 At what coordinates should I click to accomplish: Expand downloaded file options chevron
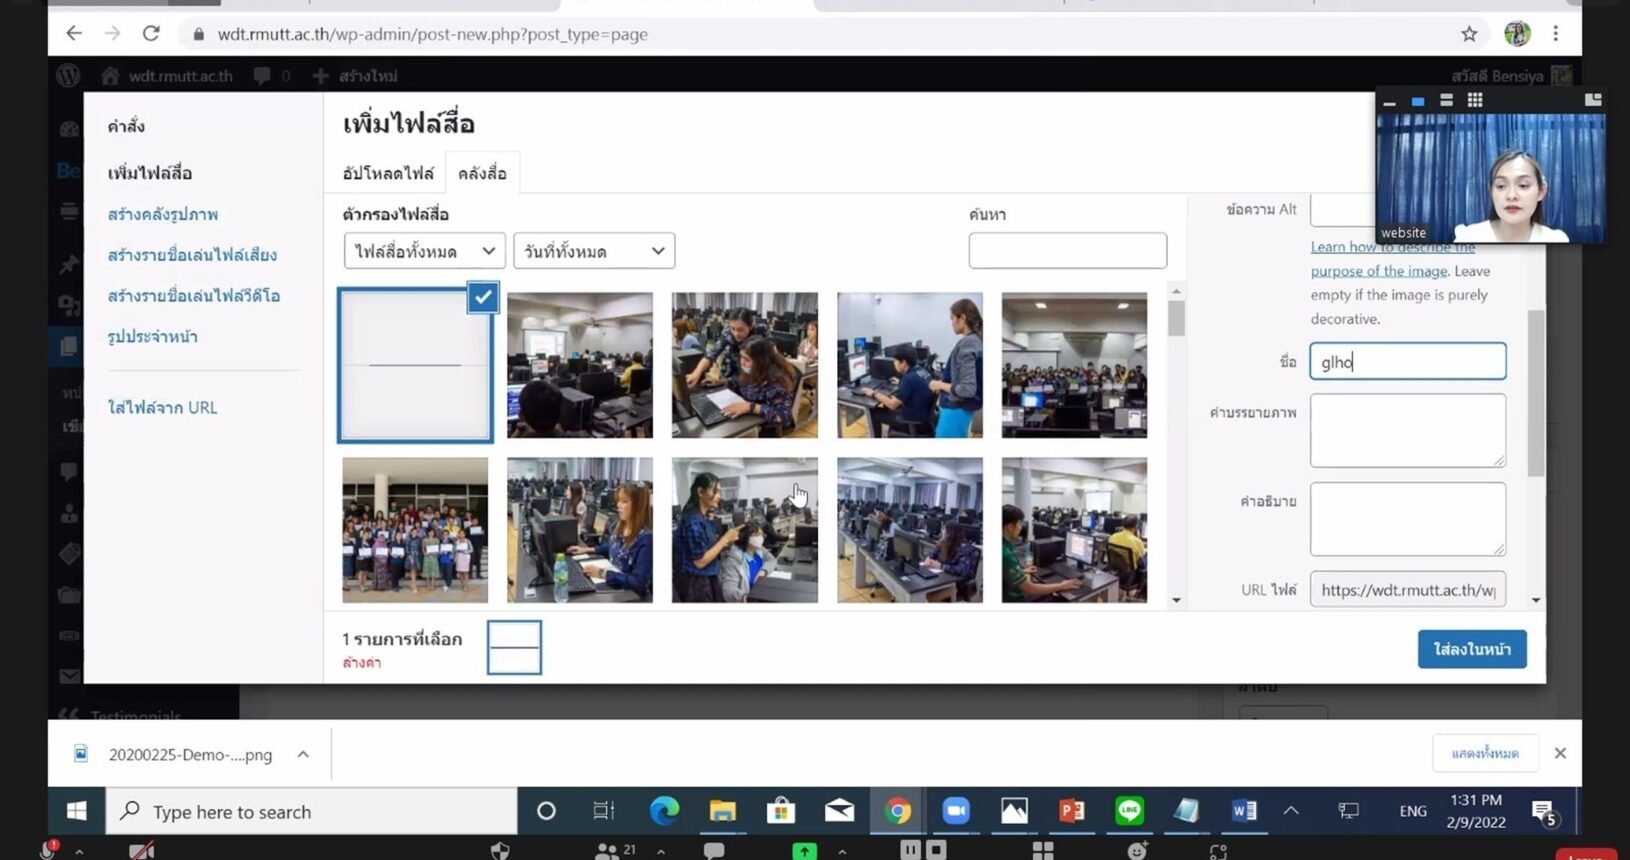coord(303,754)
